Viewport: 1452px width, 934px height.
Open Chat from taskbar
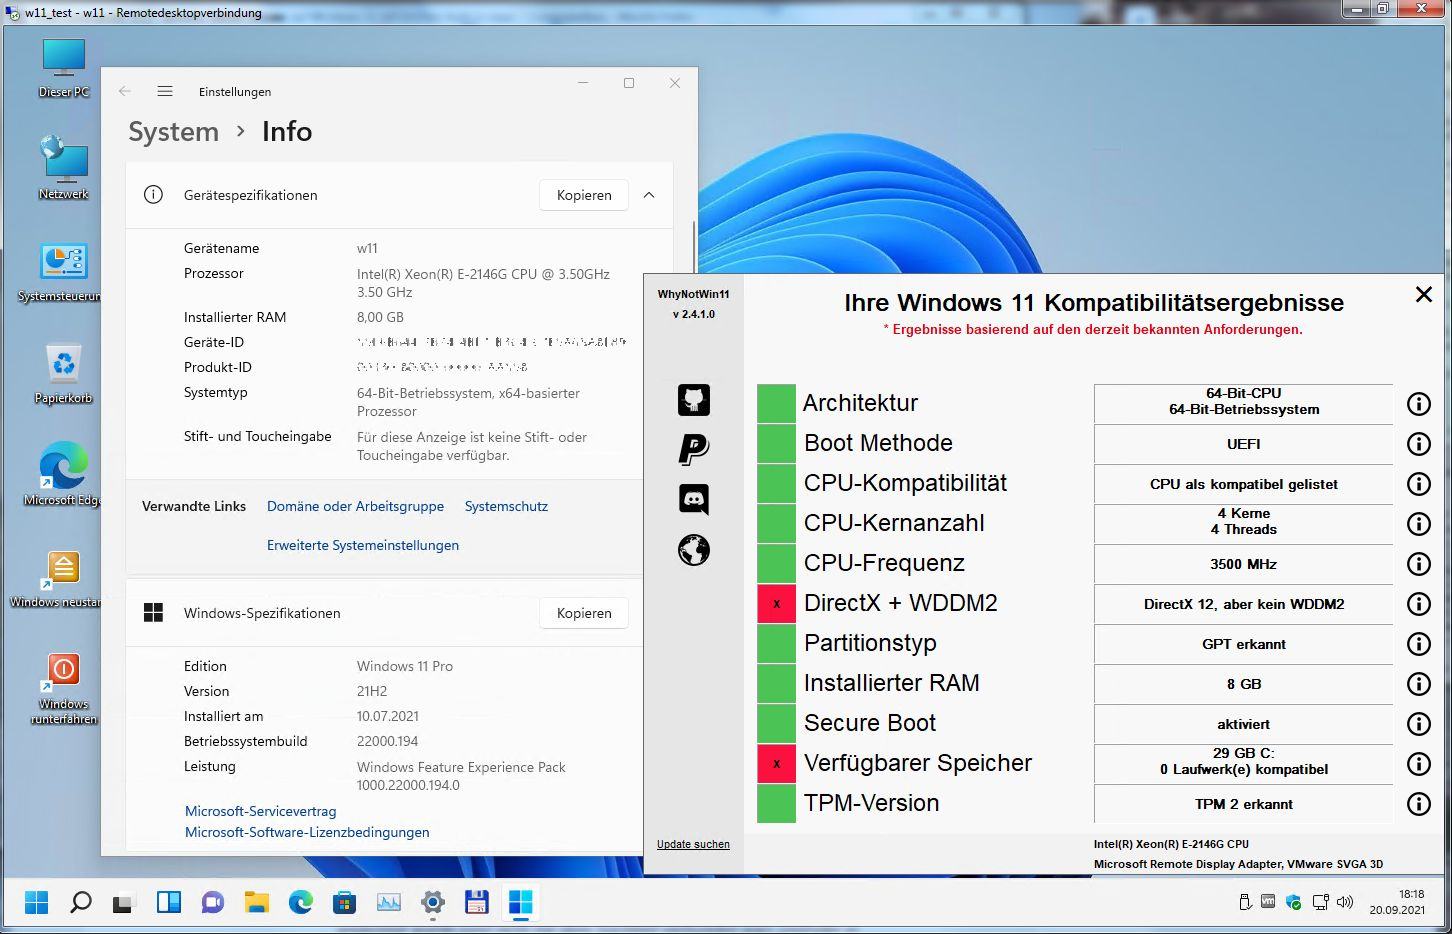[212, 903]
